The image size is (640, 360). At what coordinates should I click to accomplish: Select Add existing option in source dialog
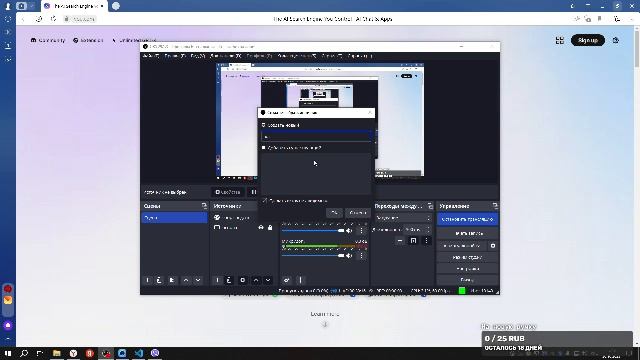coord(264,148)
